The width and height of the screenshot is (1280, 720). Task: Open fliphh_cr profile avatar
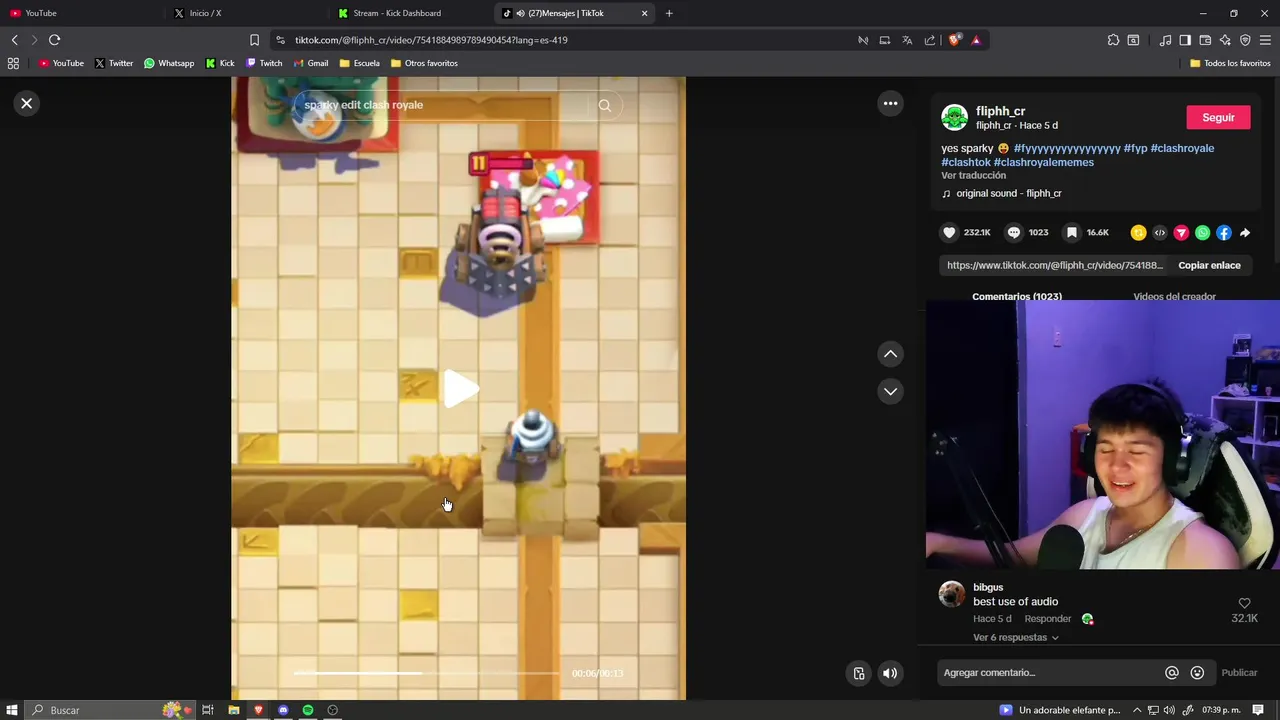(954, 117)
